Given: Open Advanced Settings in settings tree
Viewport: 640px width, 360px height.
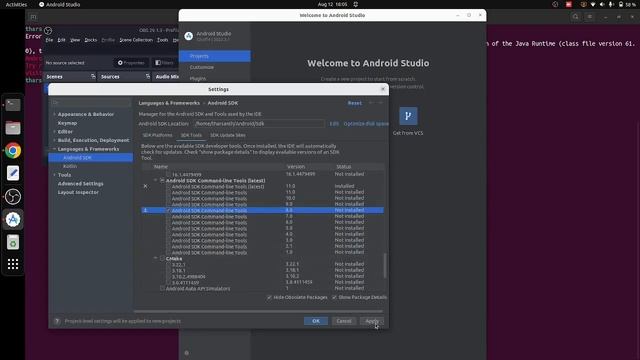Looking at the screenshot, I should tap(80, 184).
